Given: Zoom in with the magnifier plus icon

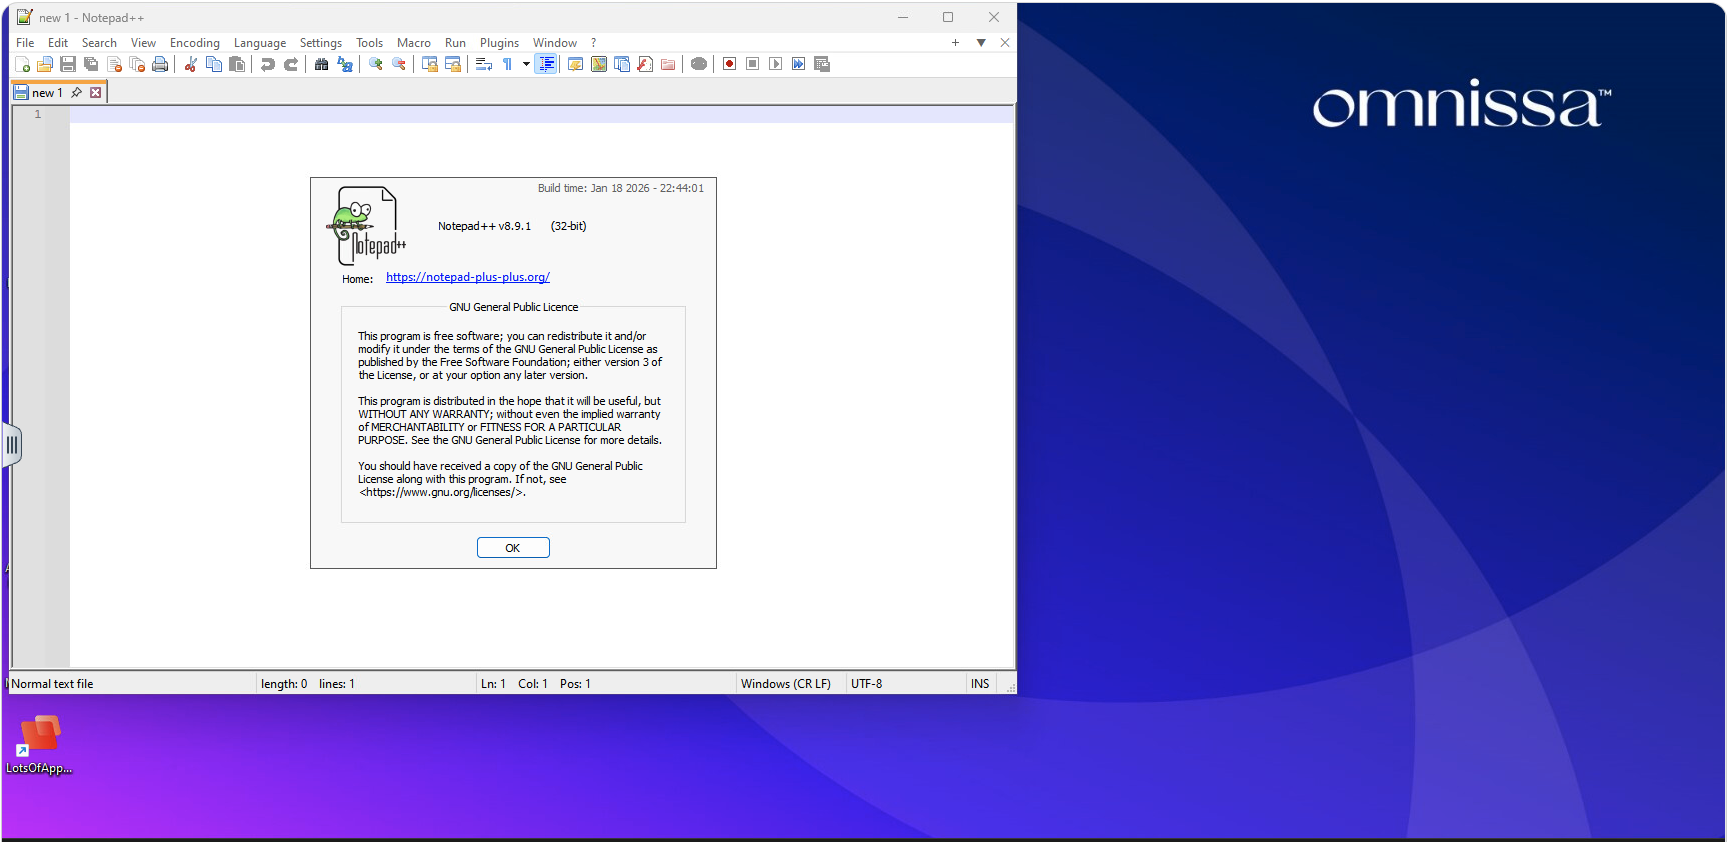Looking at the screenshot, I should [375, 64].
